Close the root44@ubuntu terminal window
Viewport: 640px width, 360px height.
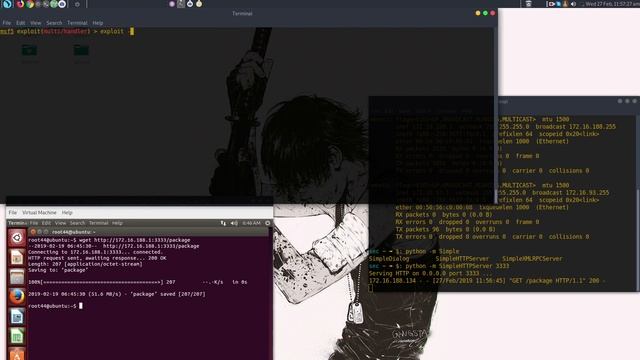(33, 232)
